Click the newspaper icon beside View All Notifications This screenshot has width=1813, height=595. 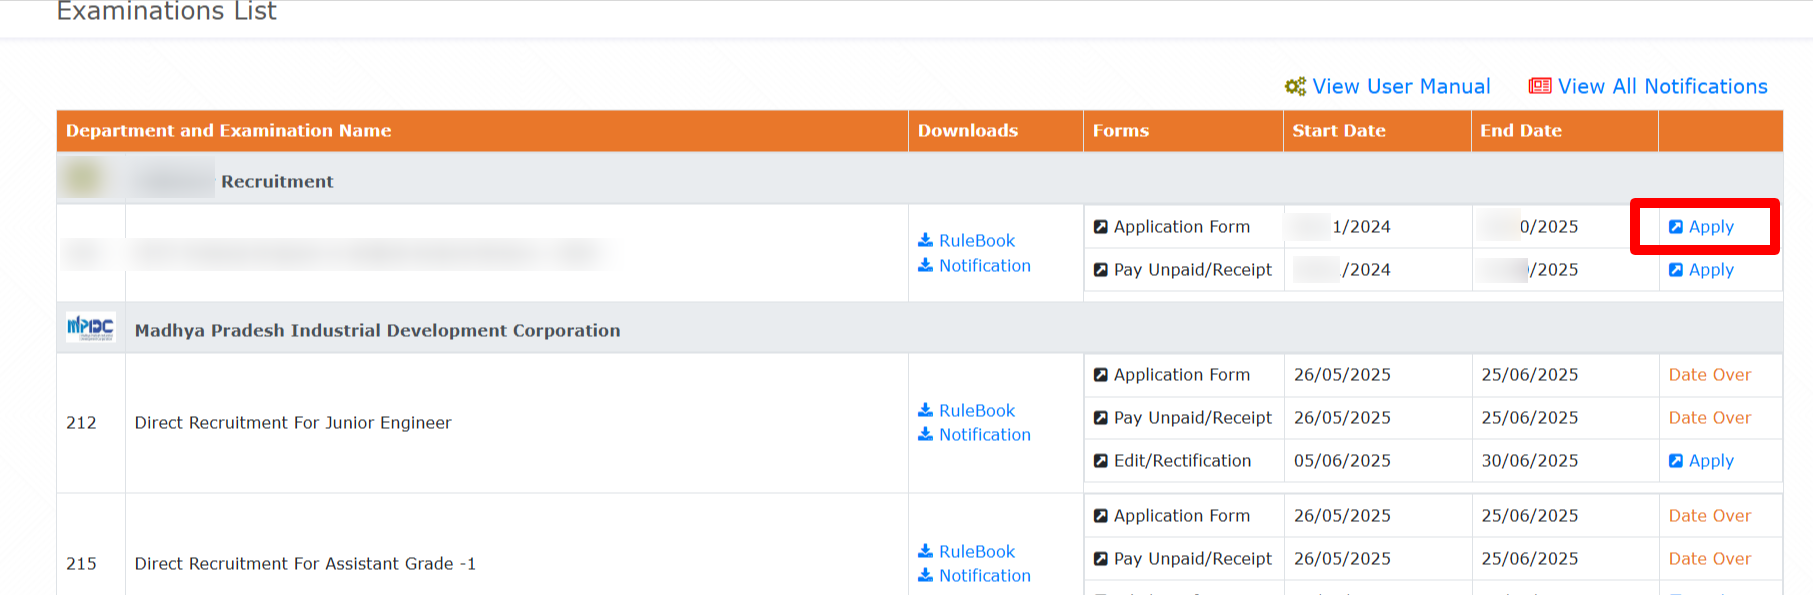1539,87
